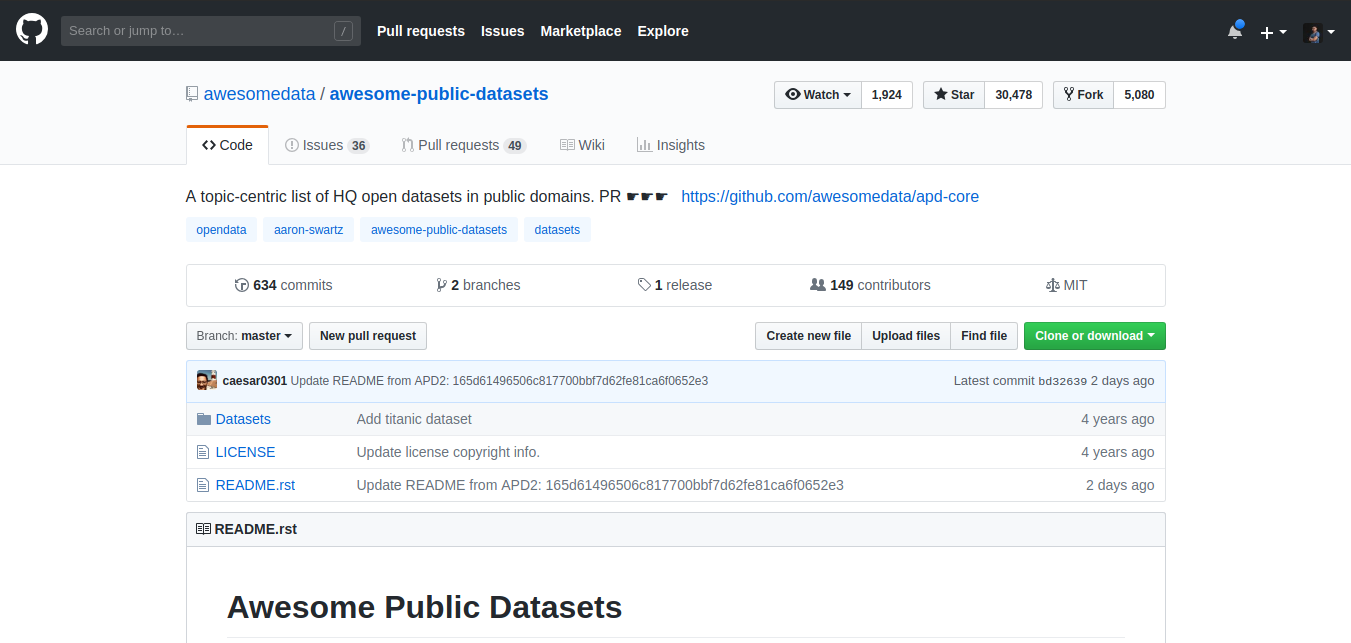Open the Insights tab
Image resolution: width=1351 pixels, height=643 pixels.
click(x=670, y=145)
